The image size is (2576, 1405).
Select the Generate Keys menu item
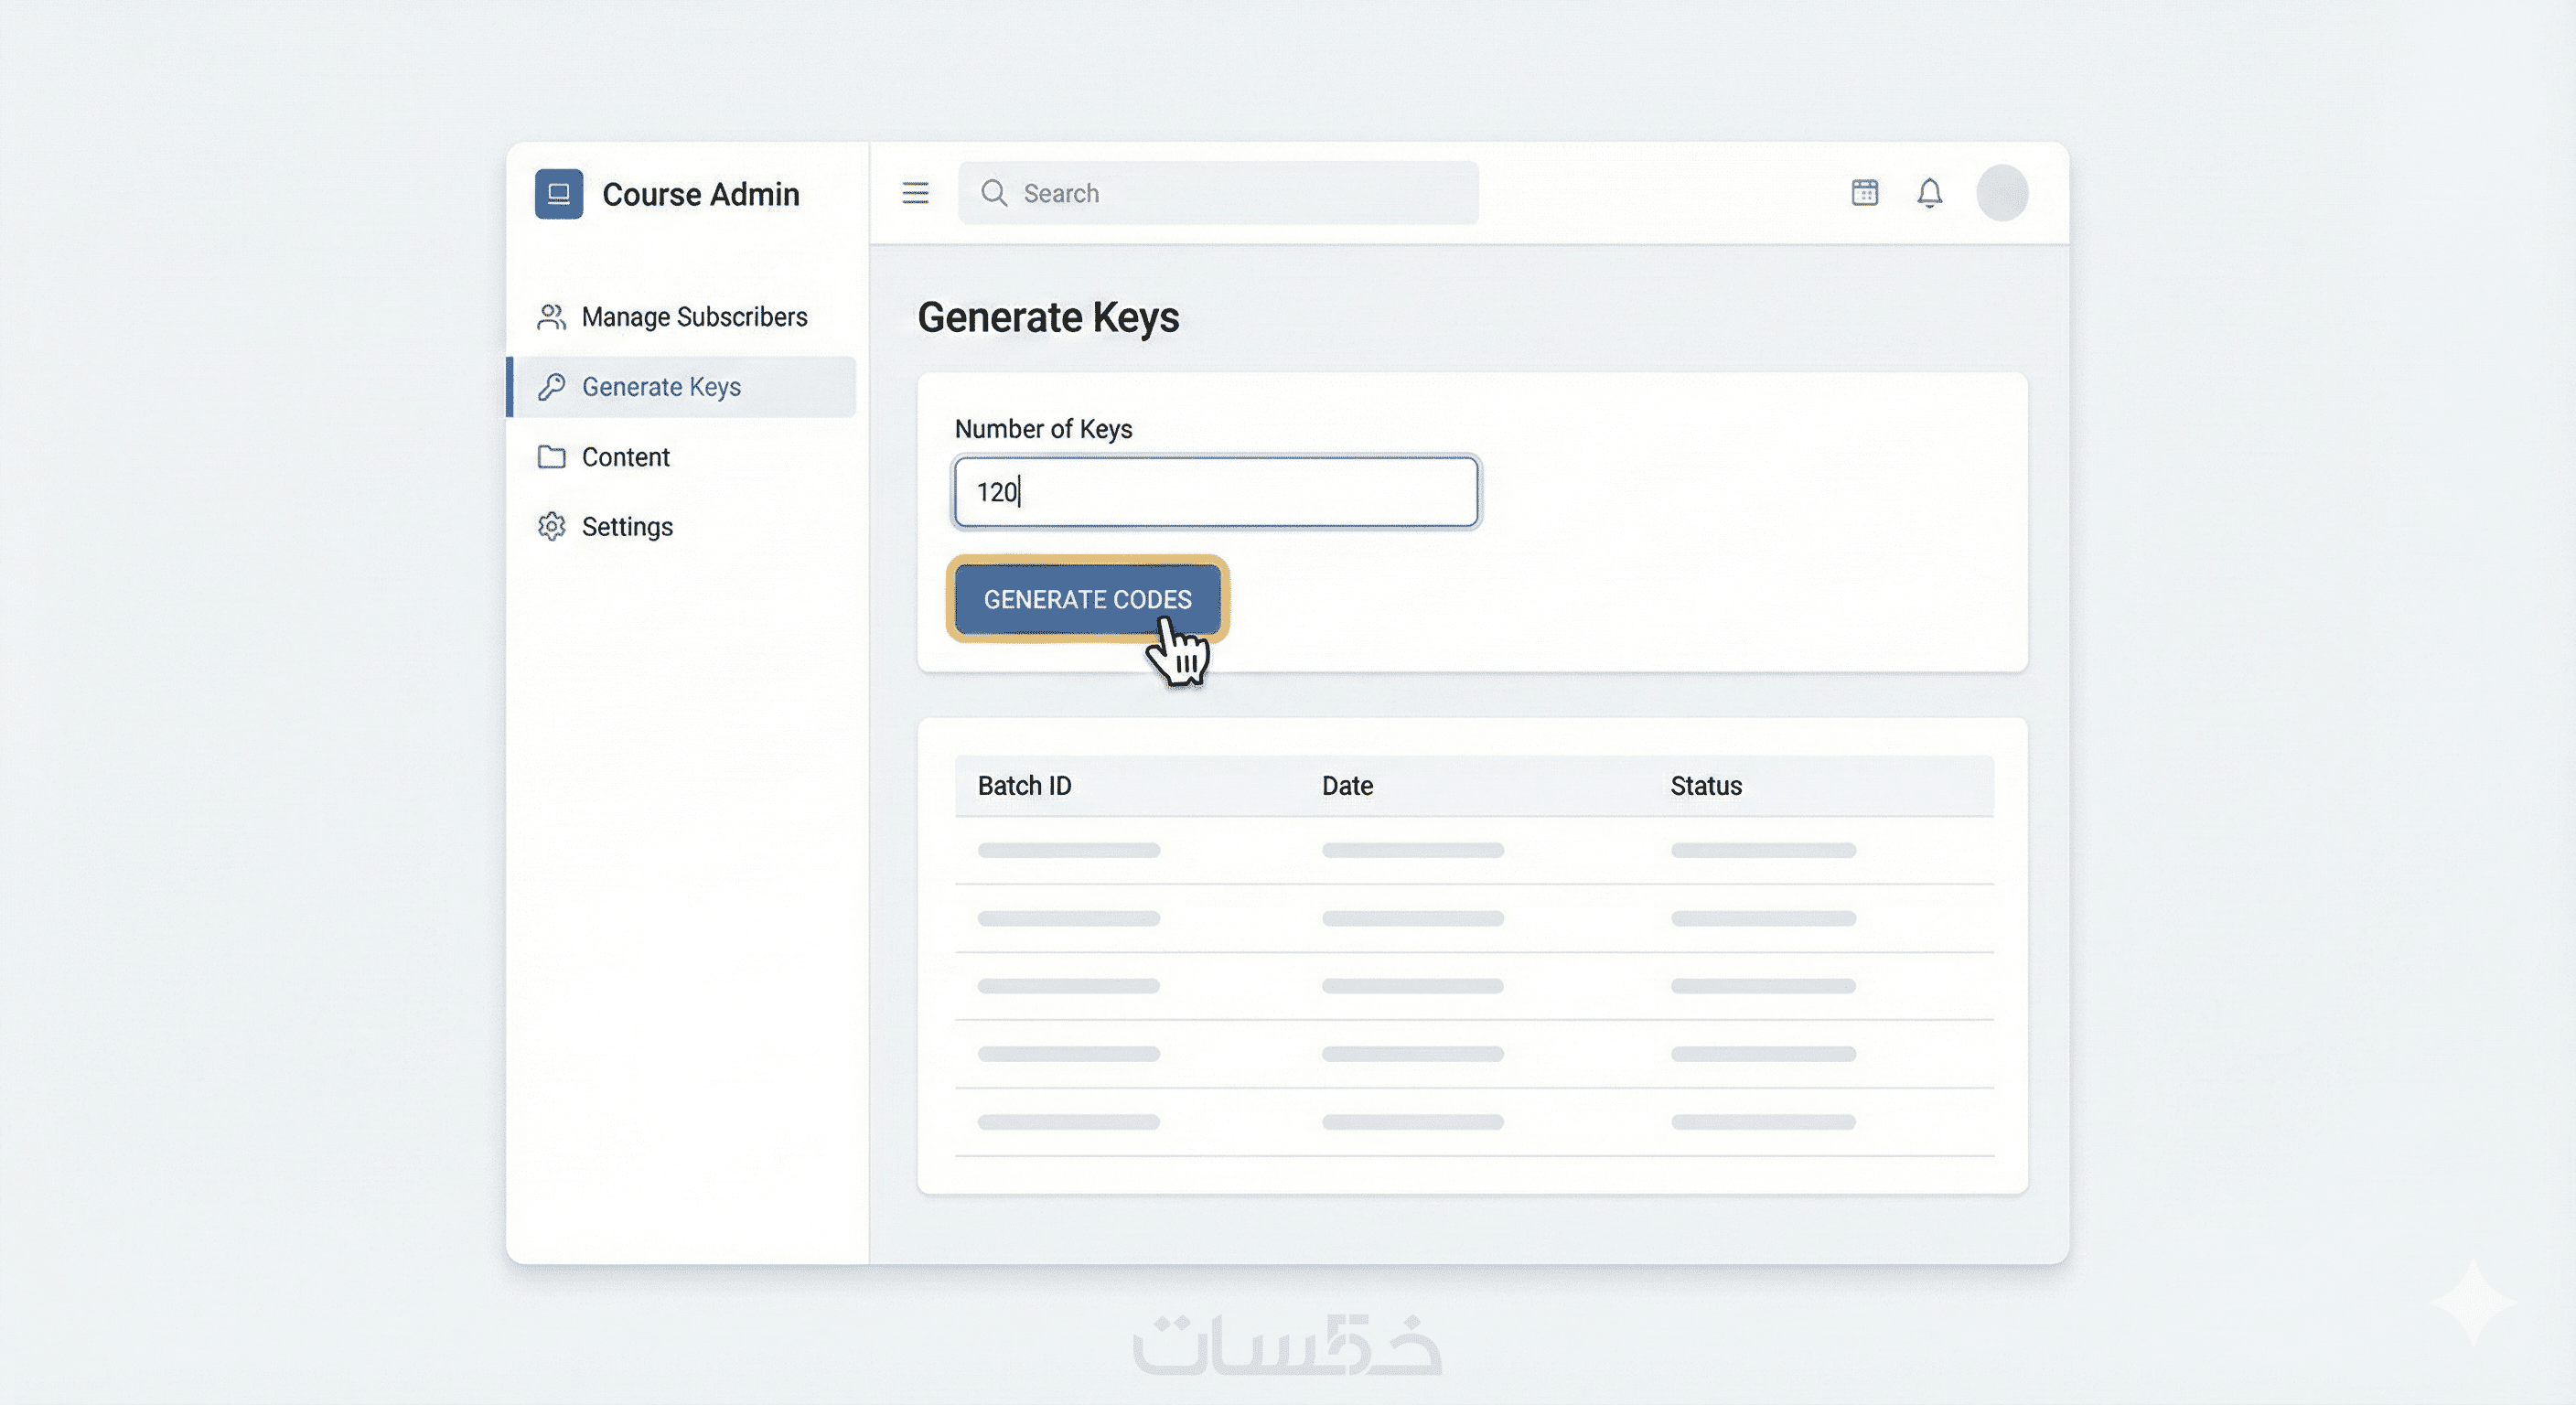tap(661, 387)
